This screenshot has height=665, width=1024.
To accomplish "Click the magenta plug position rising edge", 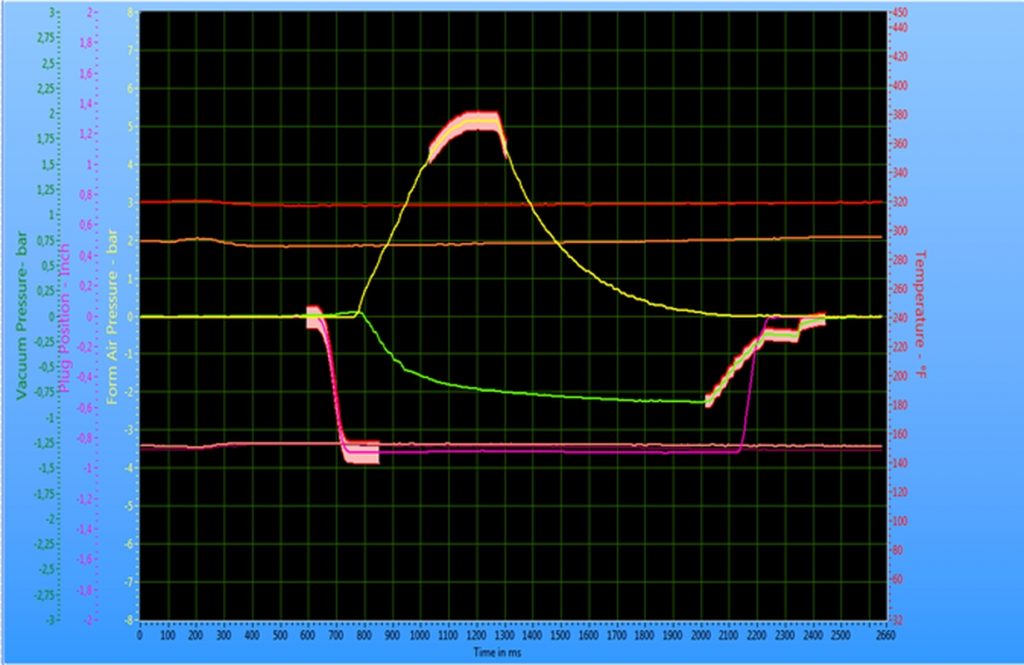I will [750, 390].
